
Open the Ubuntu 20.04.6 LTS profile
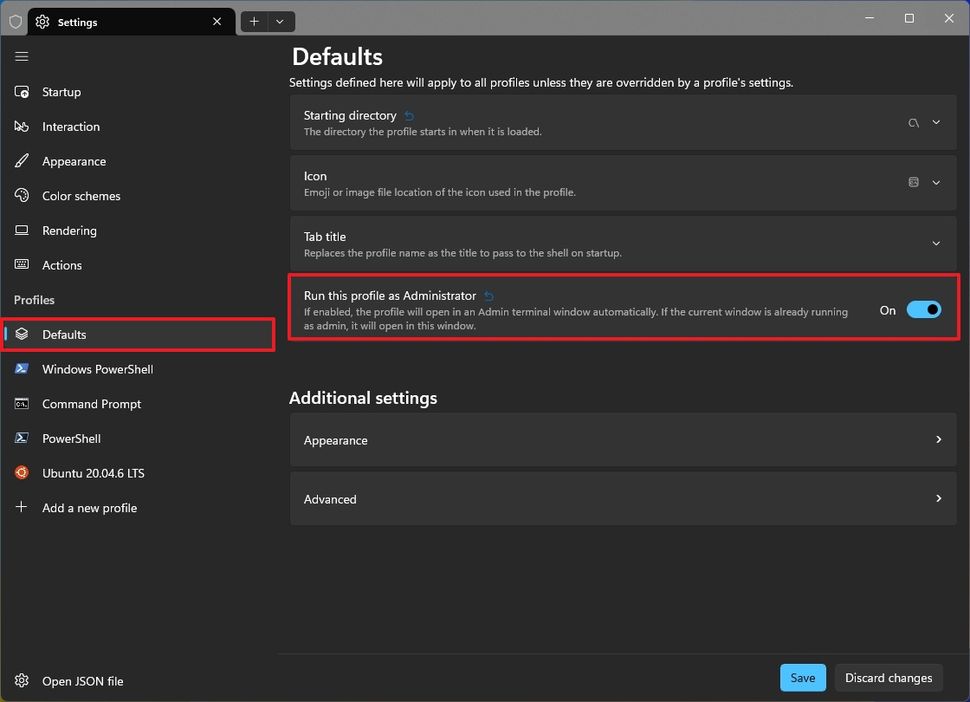click(92, 472)
